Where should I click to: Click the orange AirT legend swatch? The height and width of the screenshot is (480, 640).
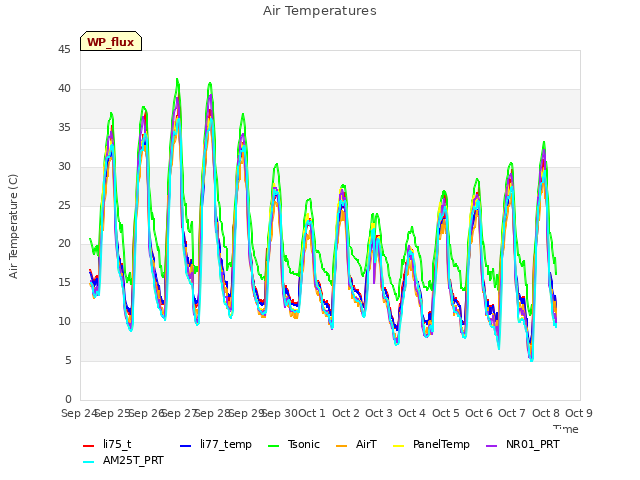342,446
